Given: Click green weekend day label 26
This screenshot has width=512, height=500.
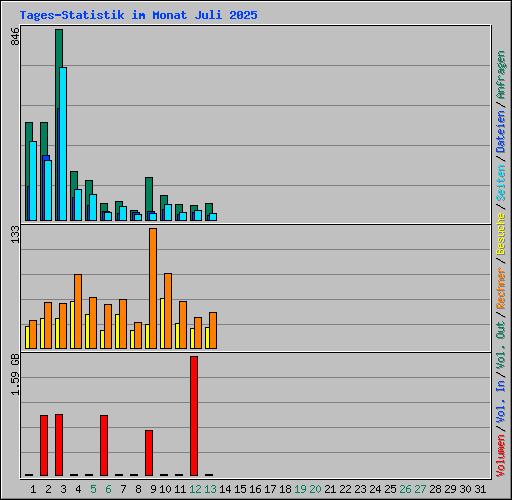Looking at the screenshot, I should (405, 489).
